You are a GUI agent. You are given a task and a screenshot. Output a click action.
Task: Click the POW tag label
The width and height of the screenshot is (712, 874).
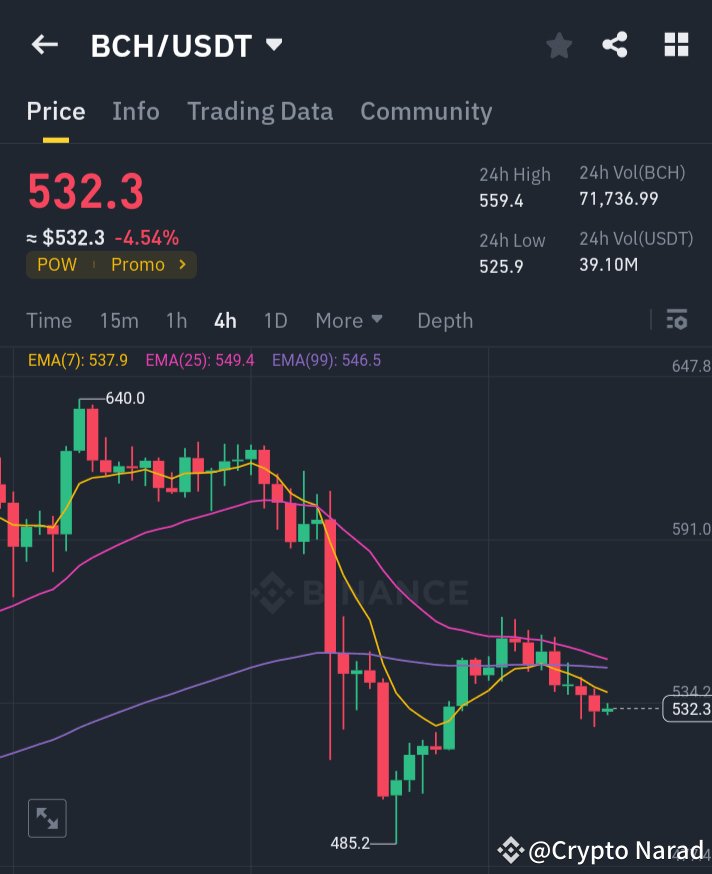pos(56,265)
